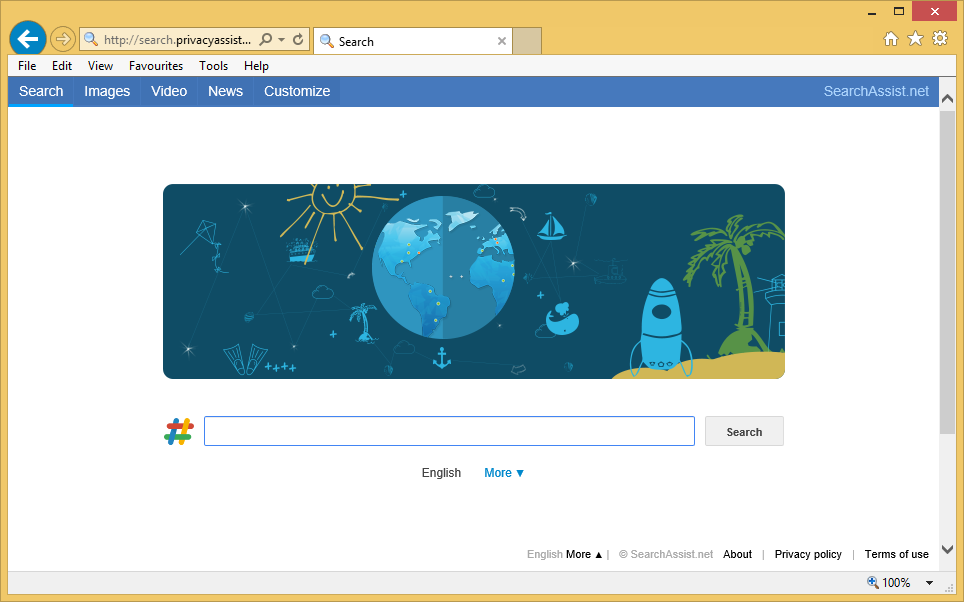The height and width of the screenshot is (602, 964).
Task: Click the browser Back arrow button
Action: 27,39
